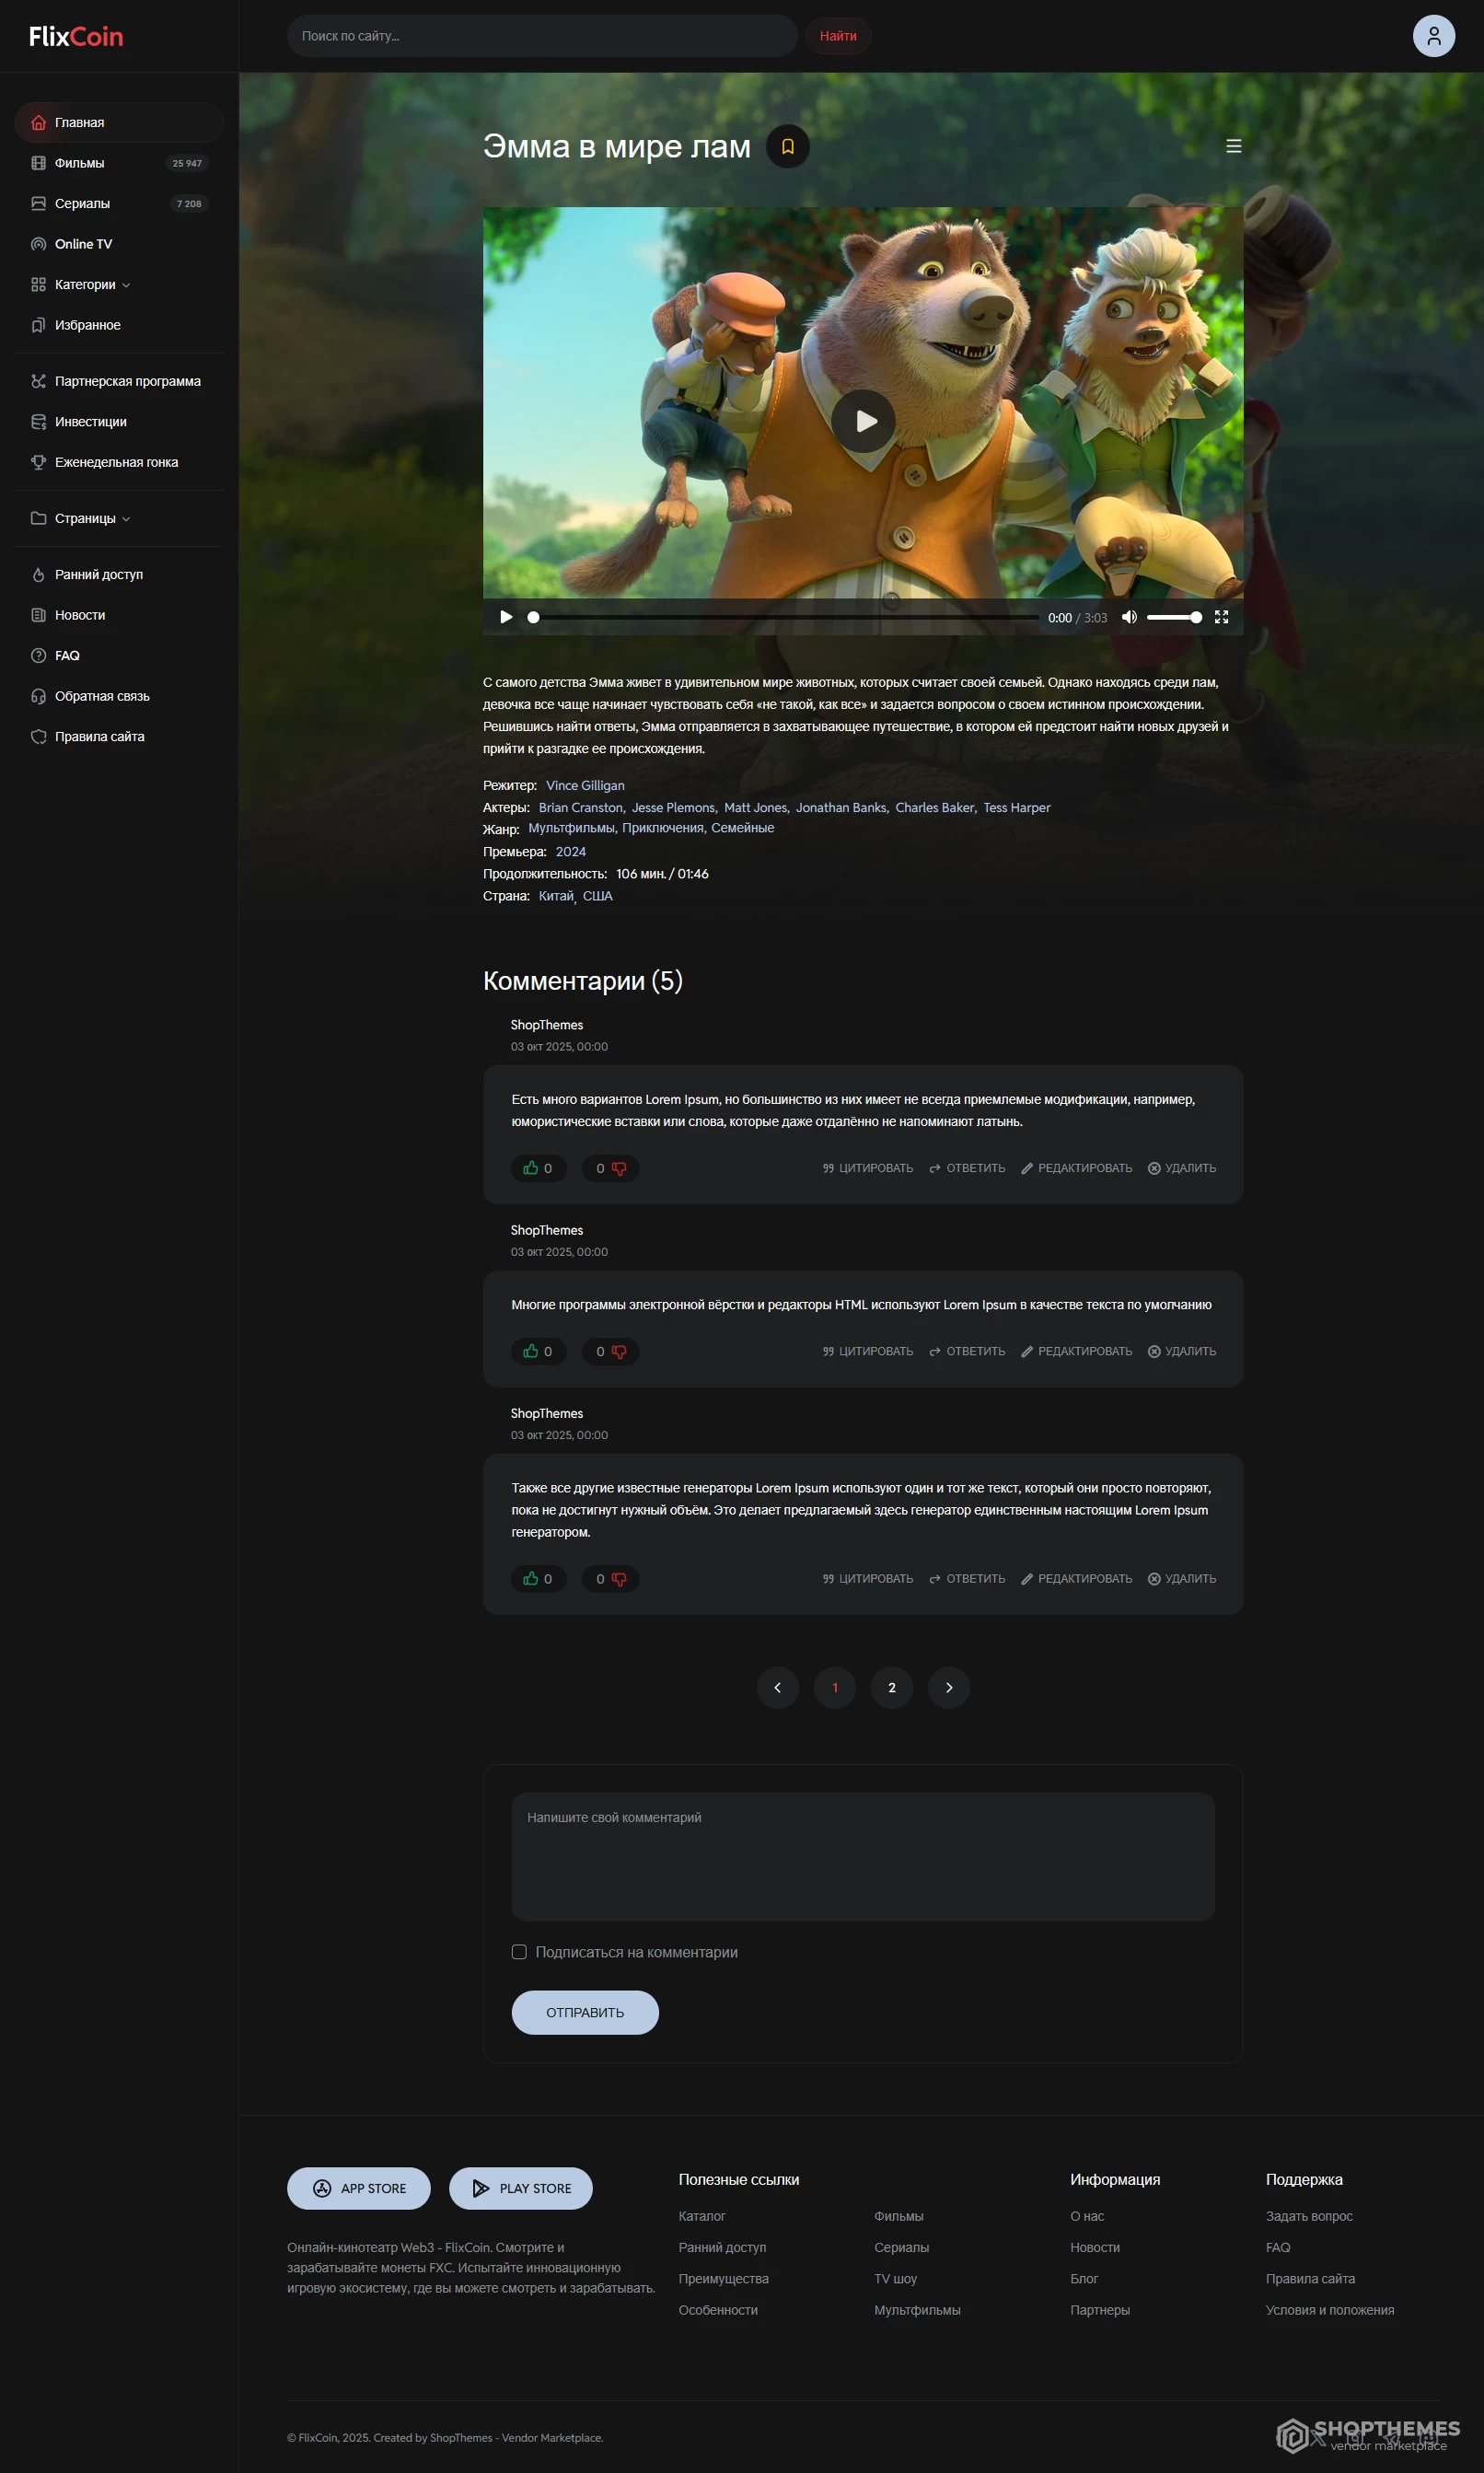Click the site search input field
The width and height of the screenshot is (1484, 2473).
(x=540, y=36)
